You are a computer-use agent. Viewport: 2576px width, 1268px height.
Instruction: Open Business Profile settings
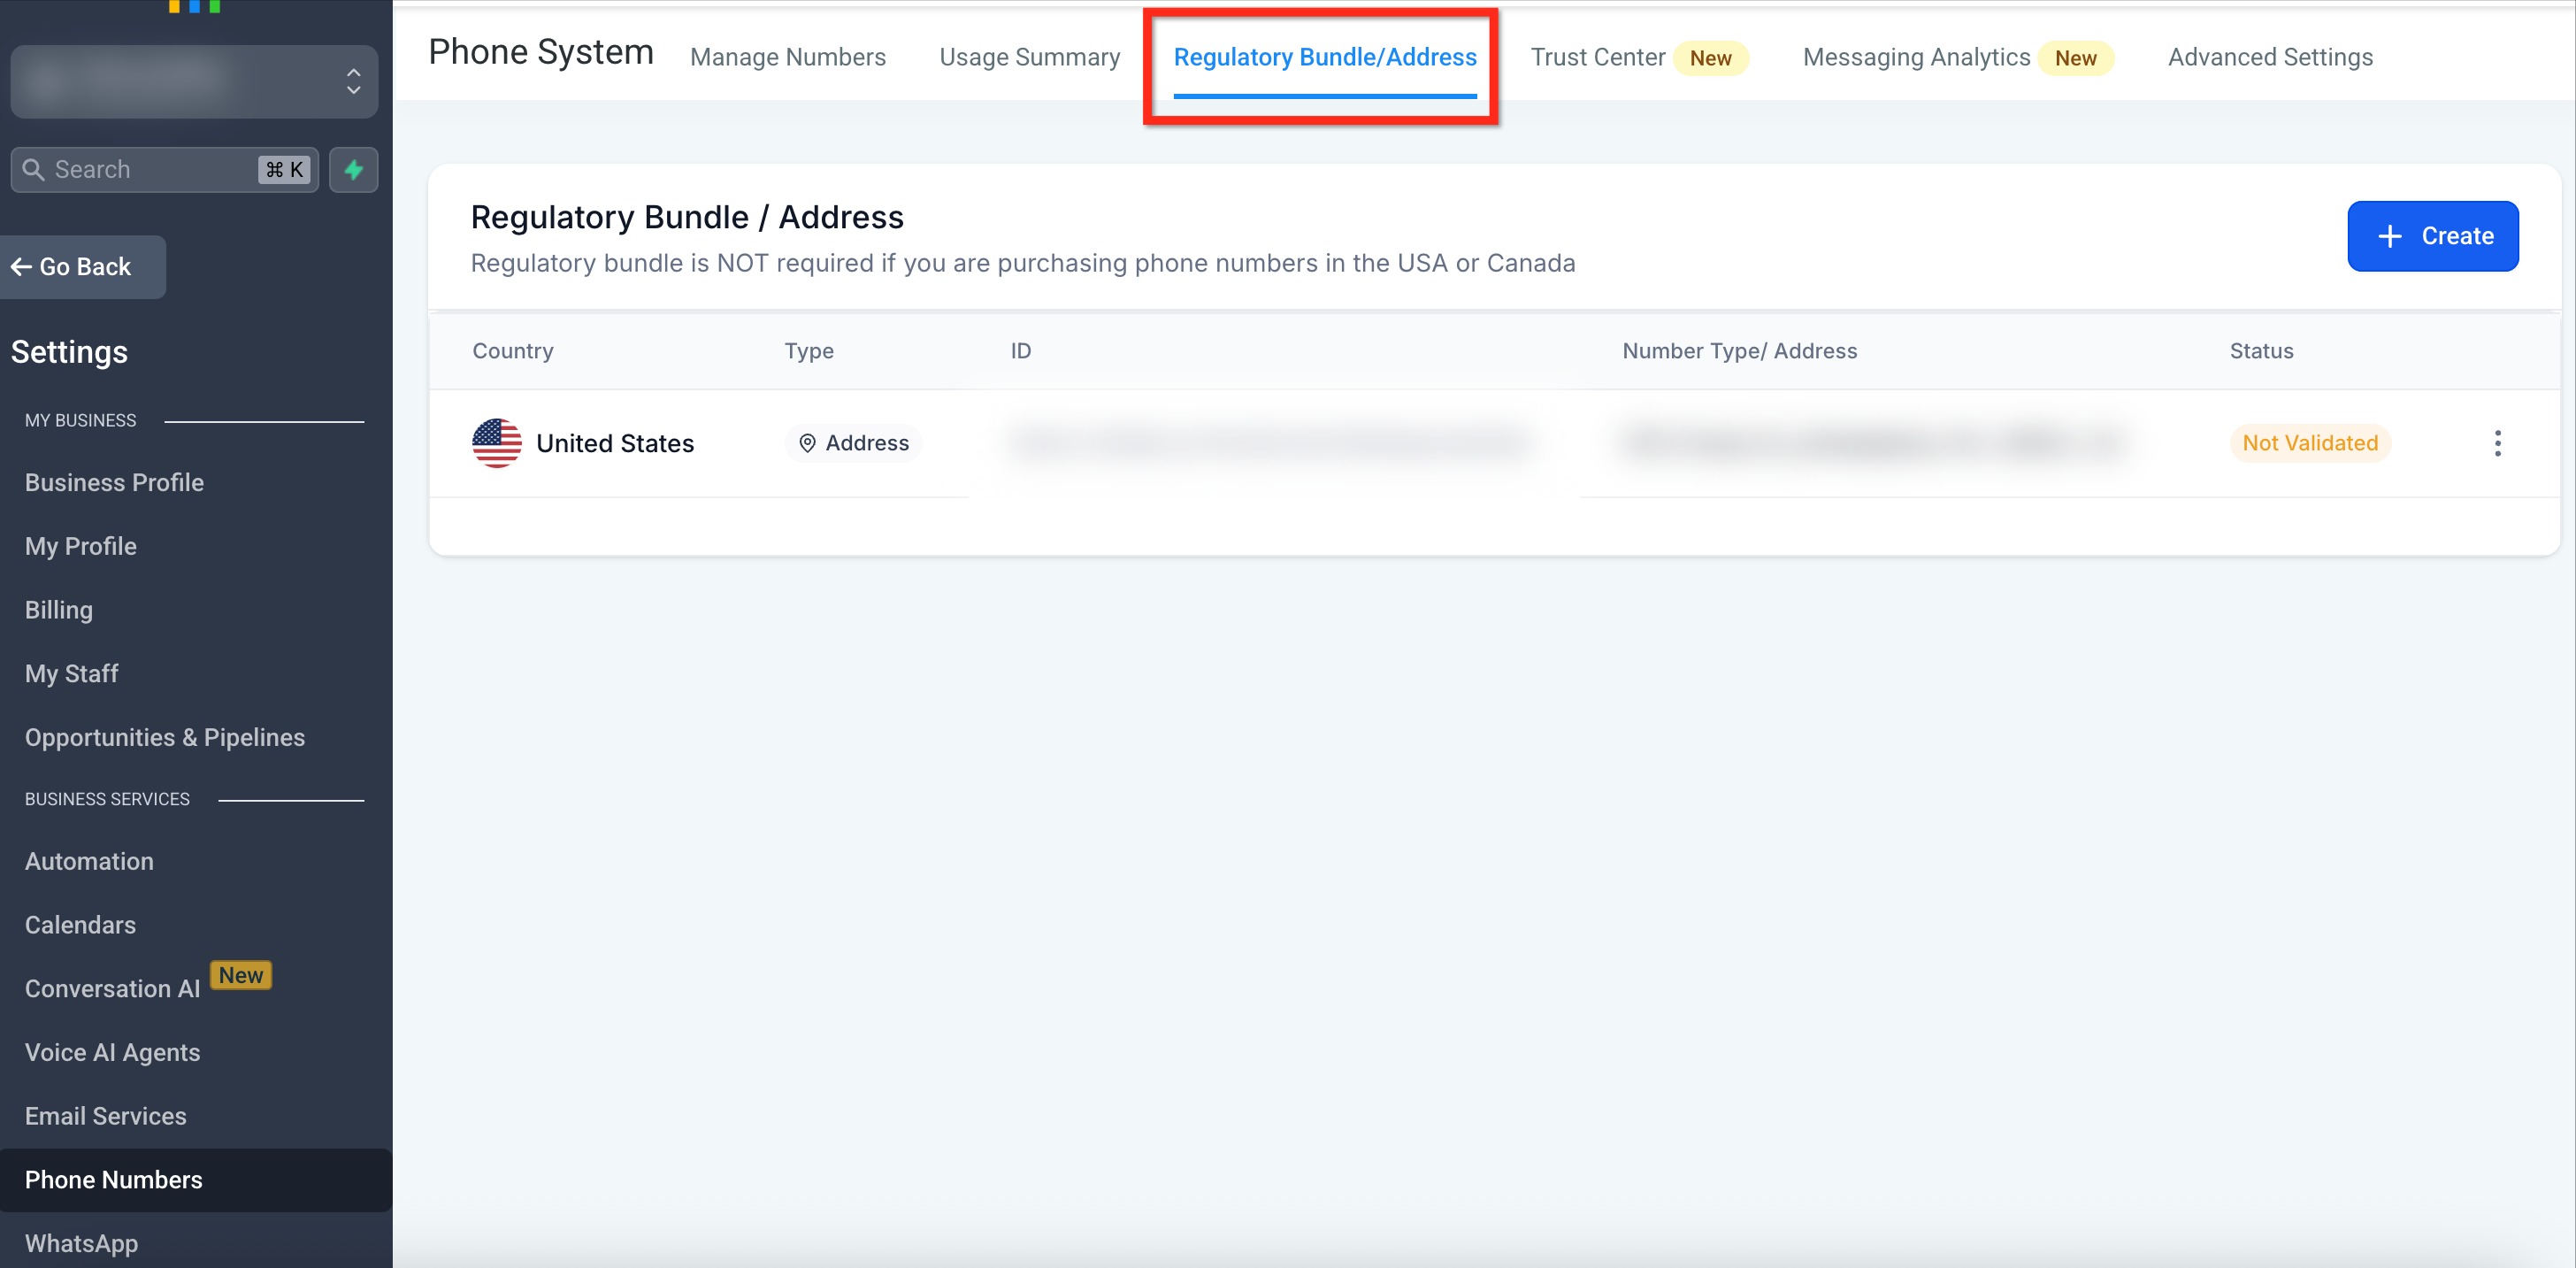(114, 483)
